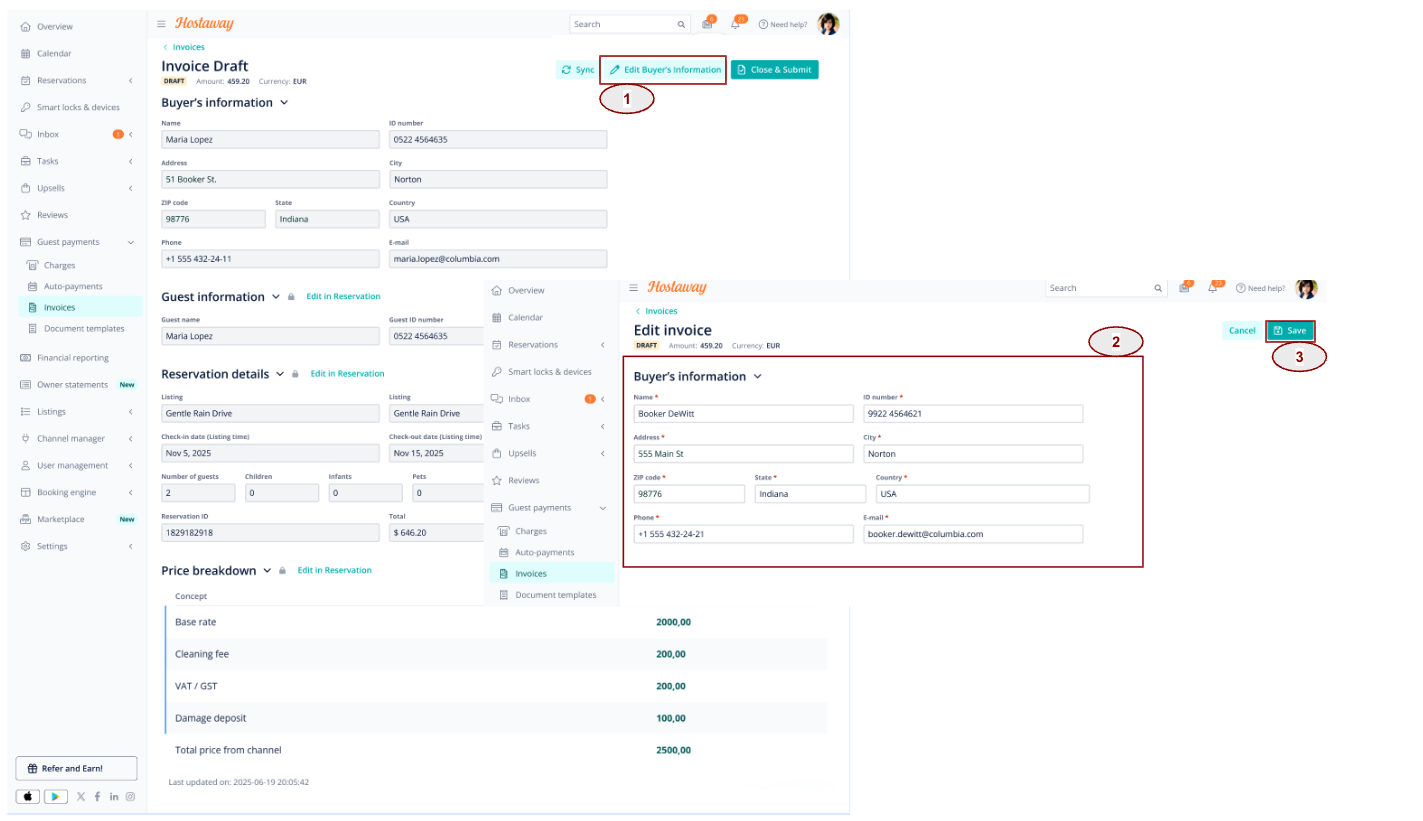
Task: Collapse the Price breakdown section
Action: click(x=267, y=570)
